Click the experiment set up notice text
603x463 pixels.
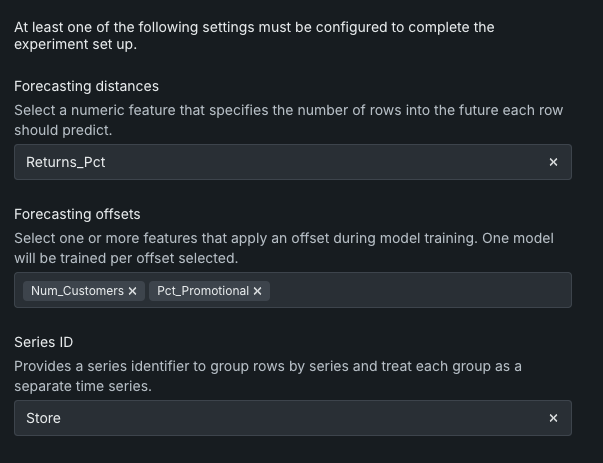coord(254,35)
